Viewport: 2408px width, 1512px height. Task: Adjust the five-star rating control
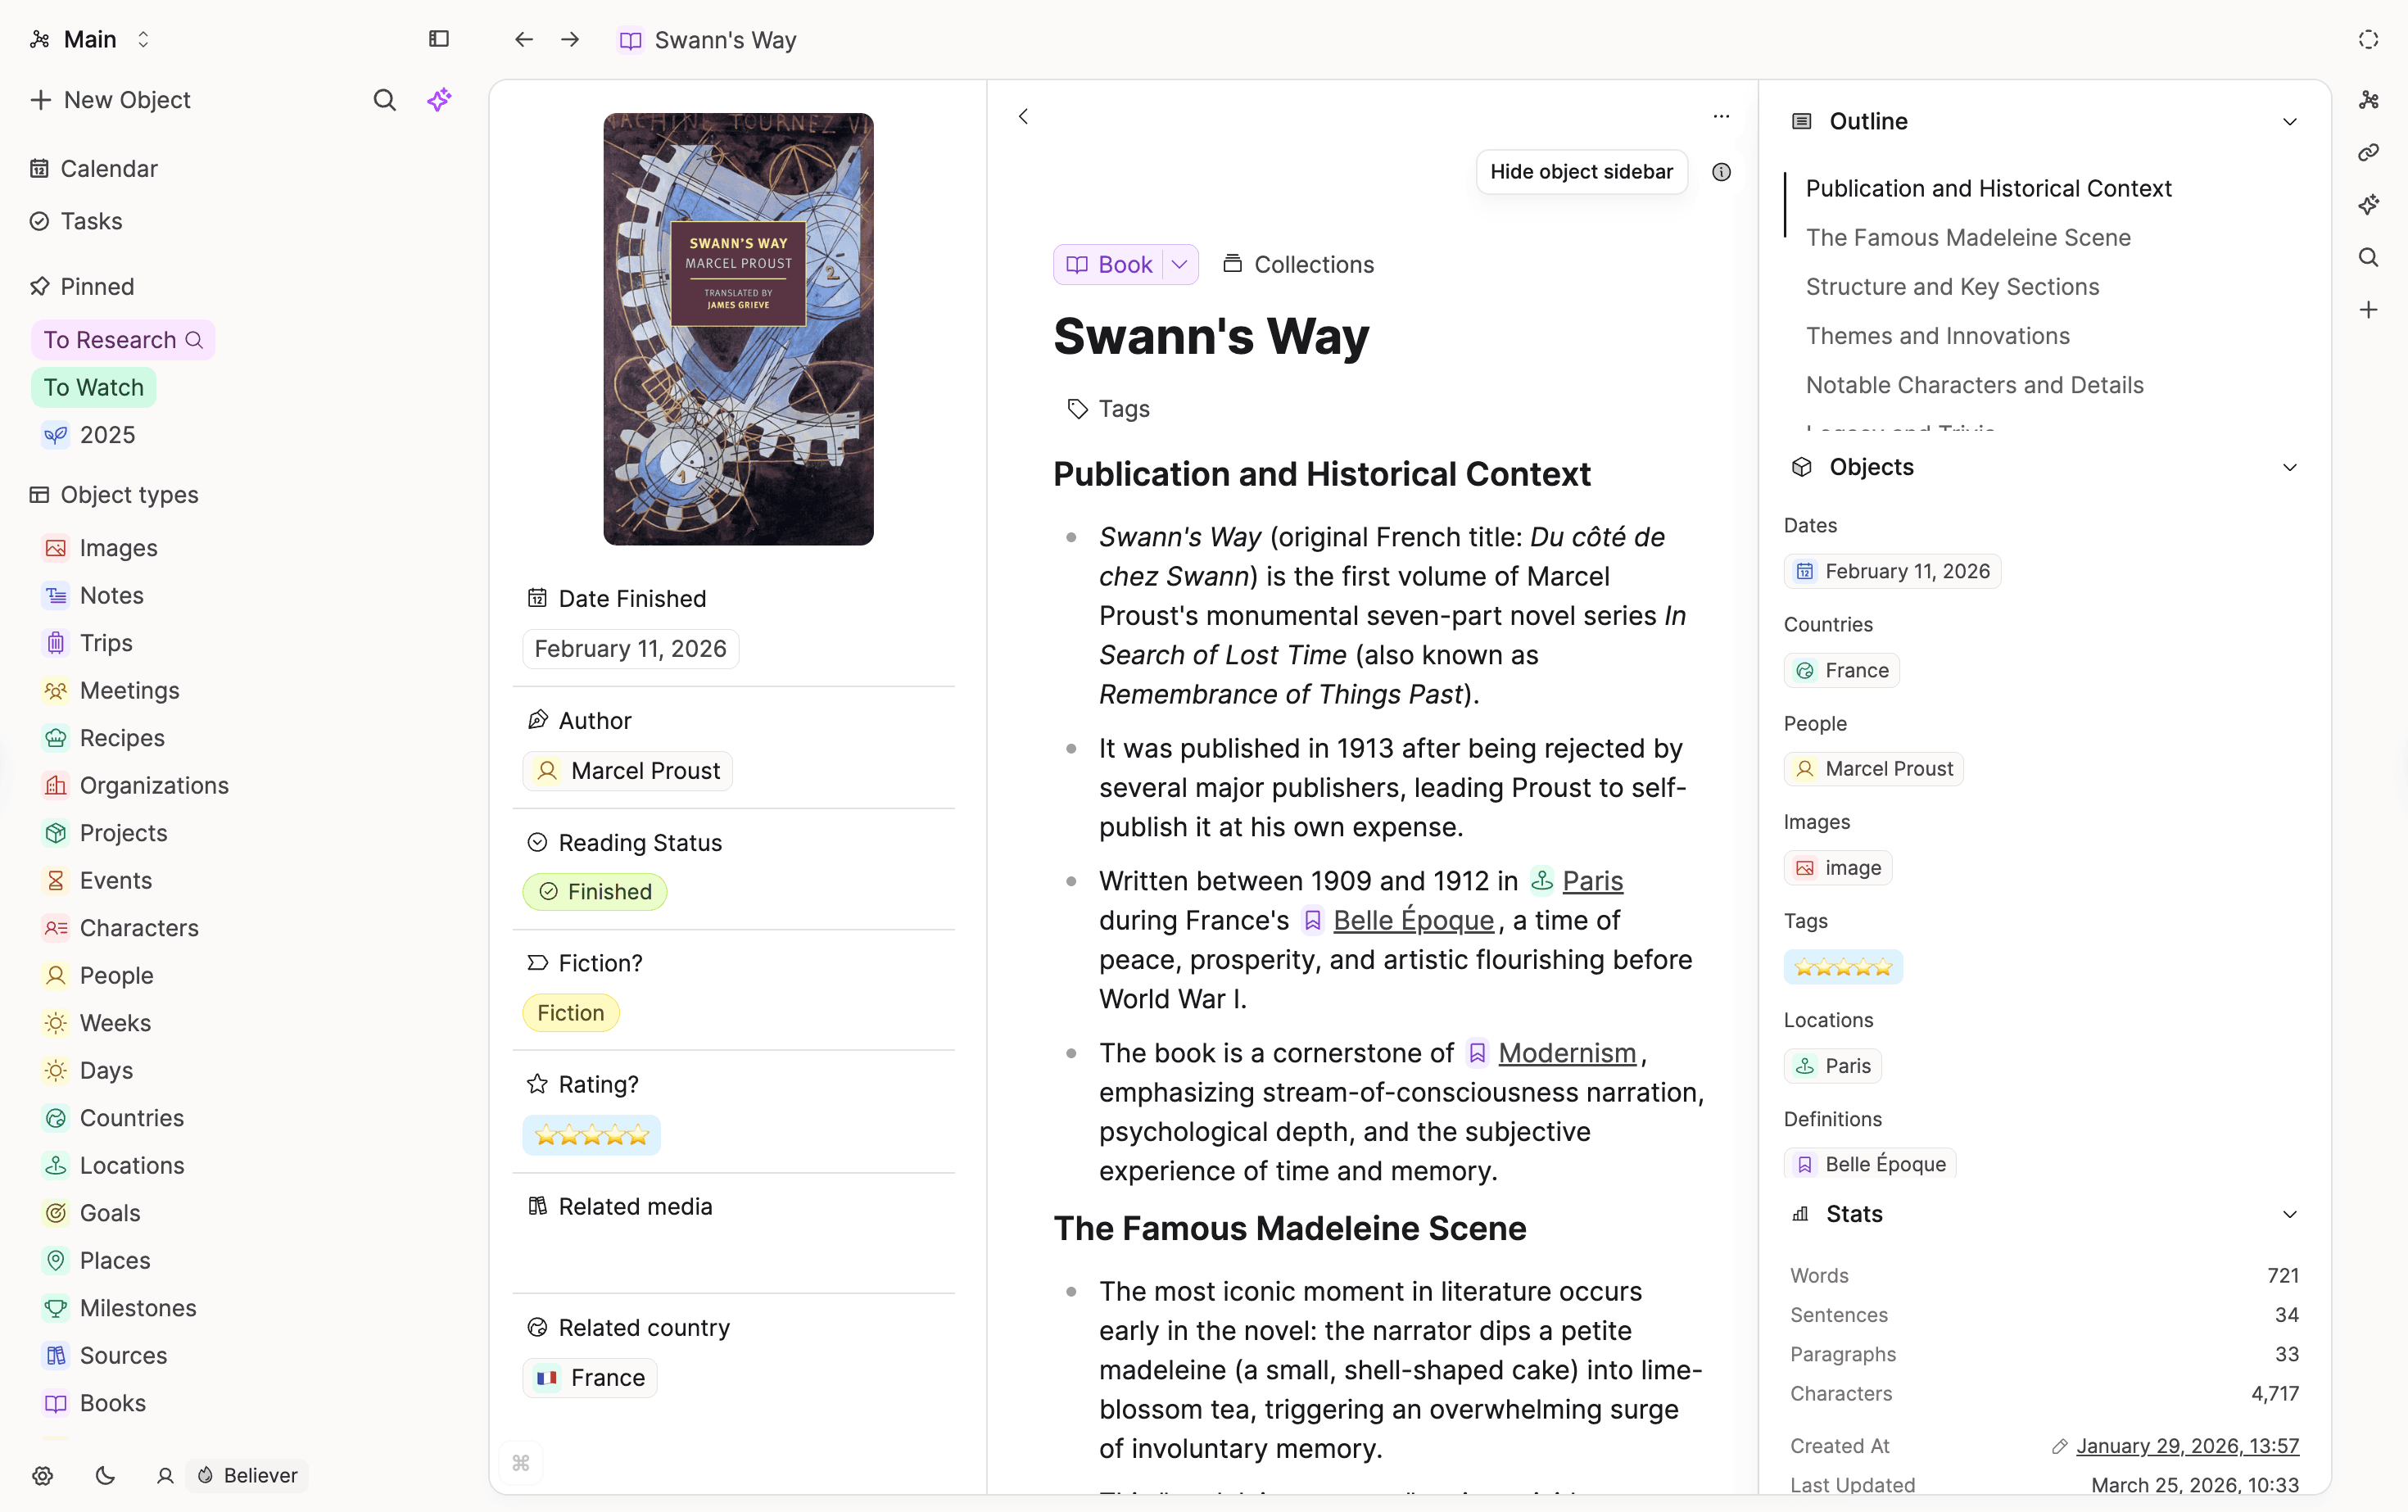click(x=591, y=1134)
